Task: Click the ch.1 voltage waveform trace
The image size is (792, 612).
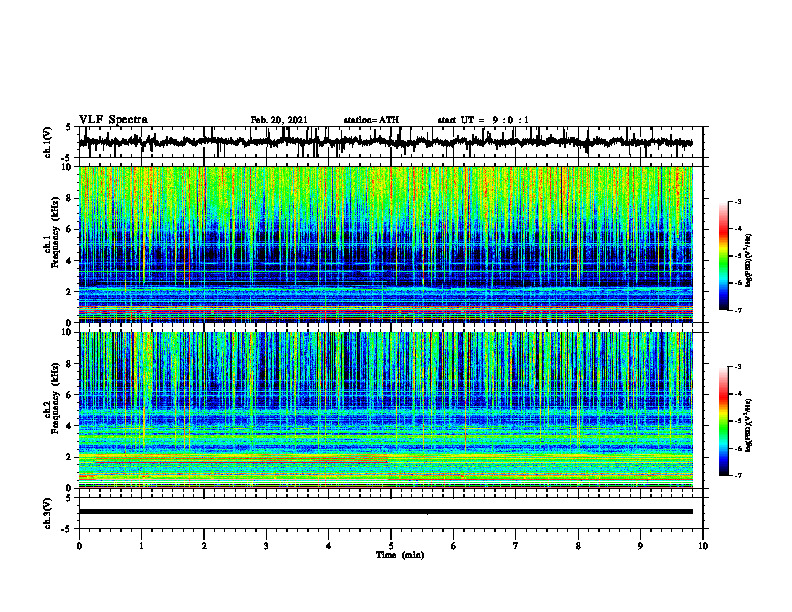Action: click(385, 142)
